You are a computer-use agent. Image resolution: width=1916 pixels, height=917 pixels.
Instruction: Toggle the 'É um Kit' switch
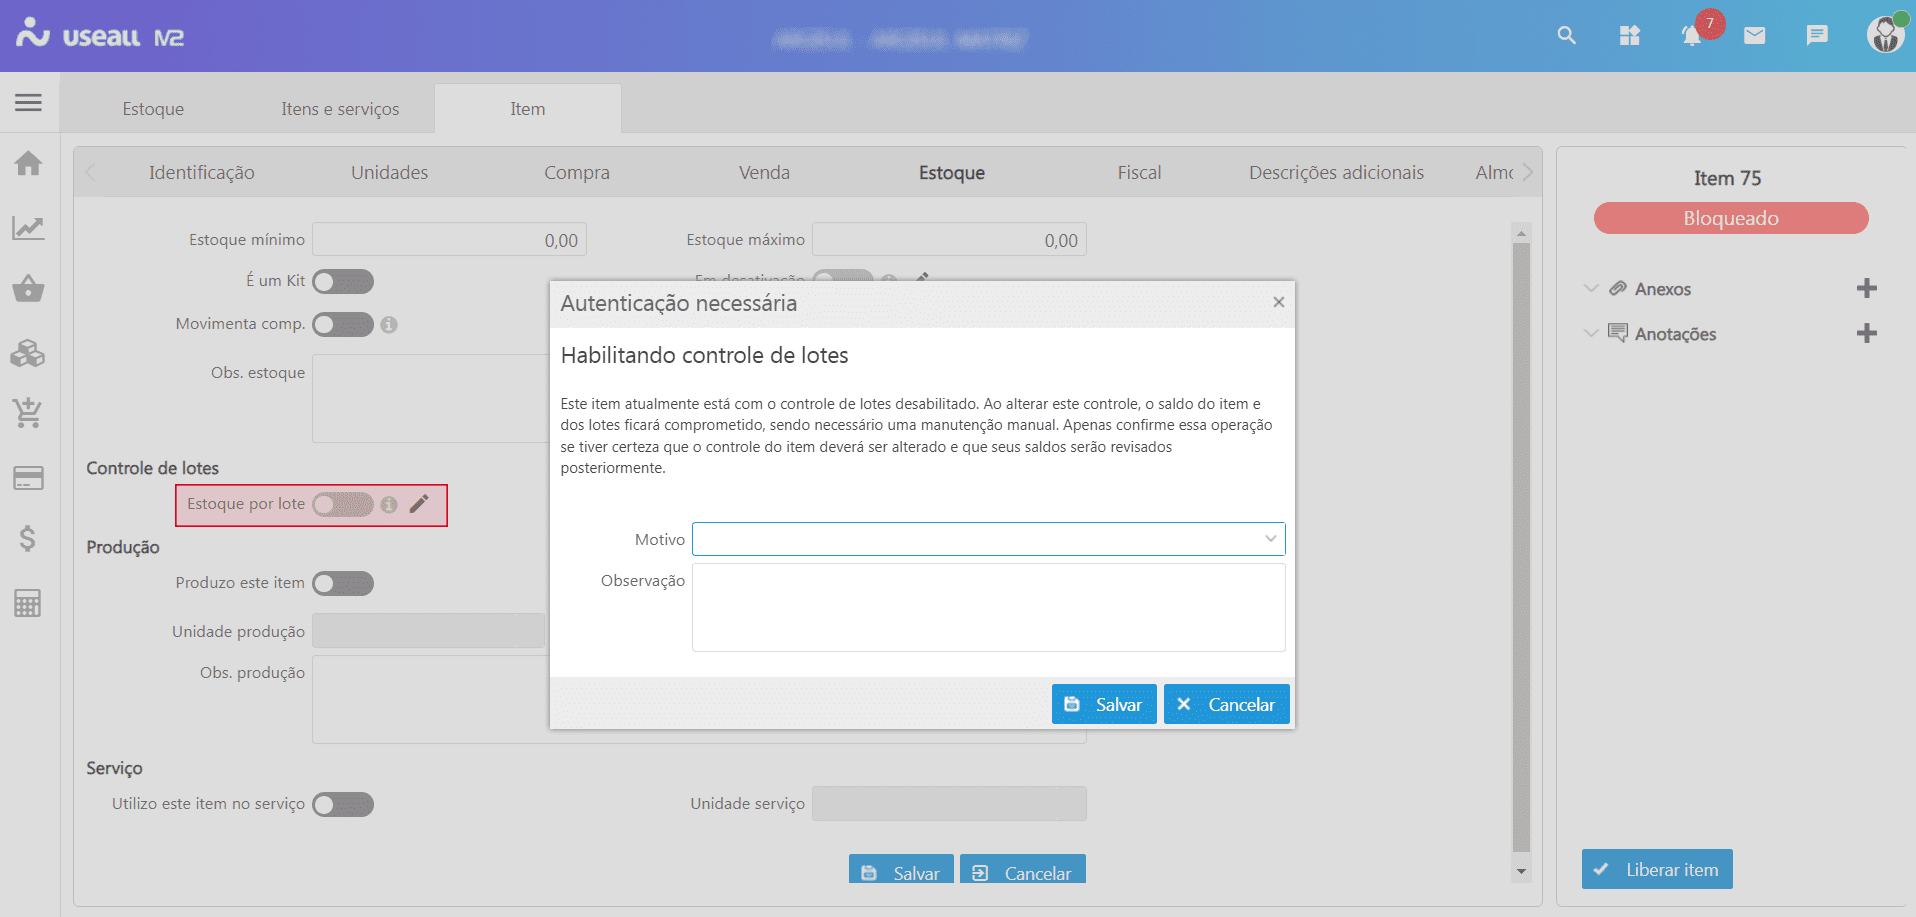342,282
